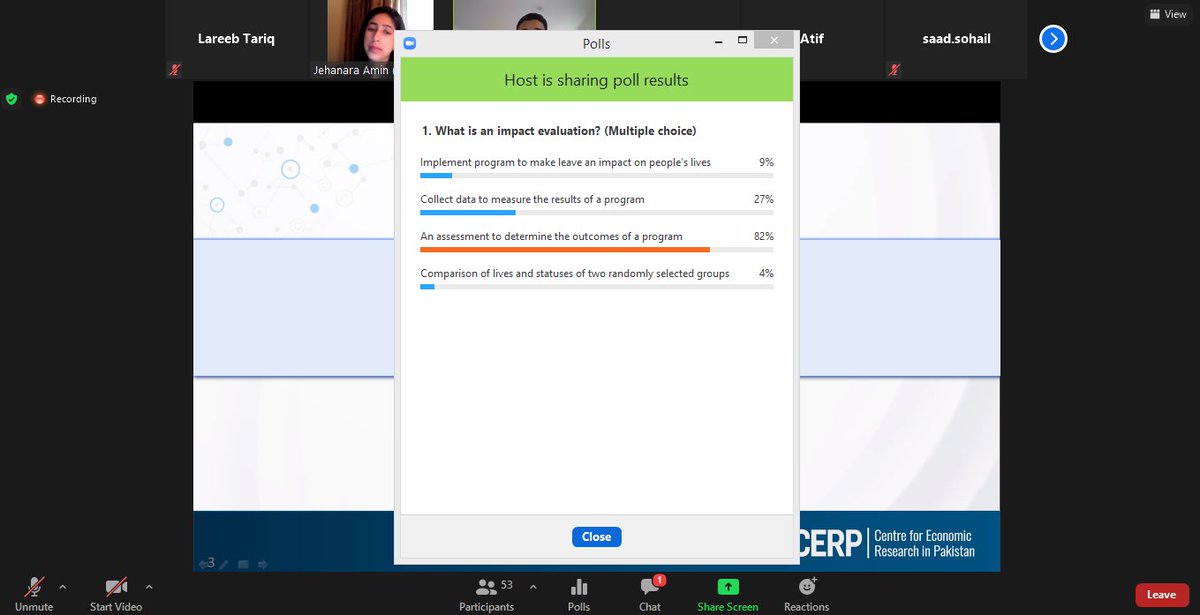Select 'Collect data to measure the results' option
The image size is (1200, 615).
coord(532,199)
